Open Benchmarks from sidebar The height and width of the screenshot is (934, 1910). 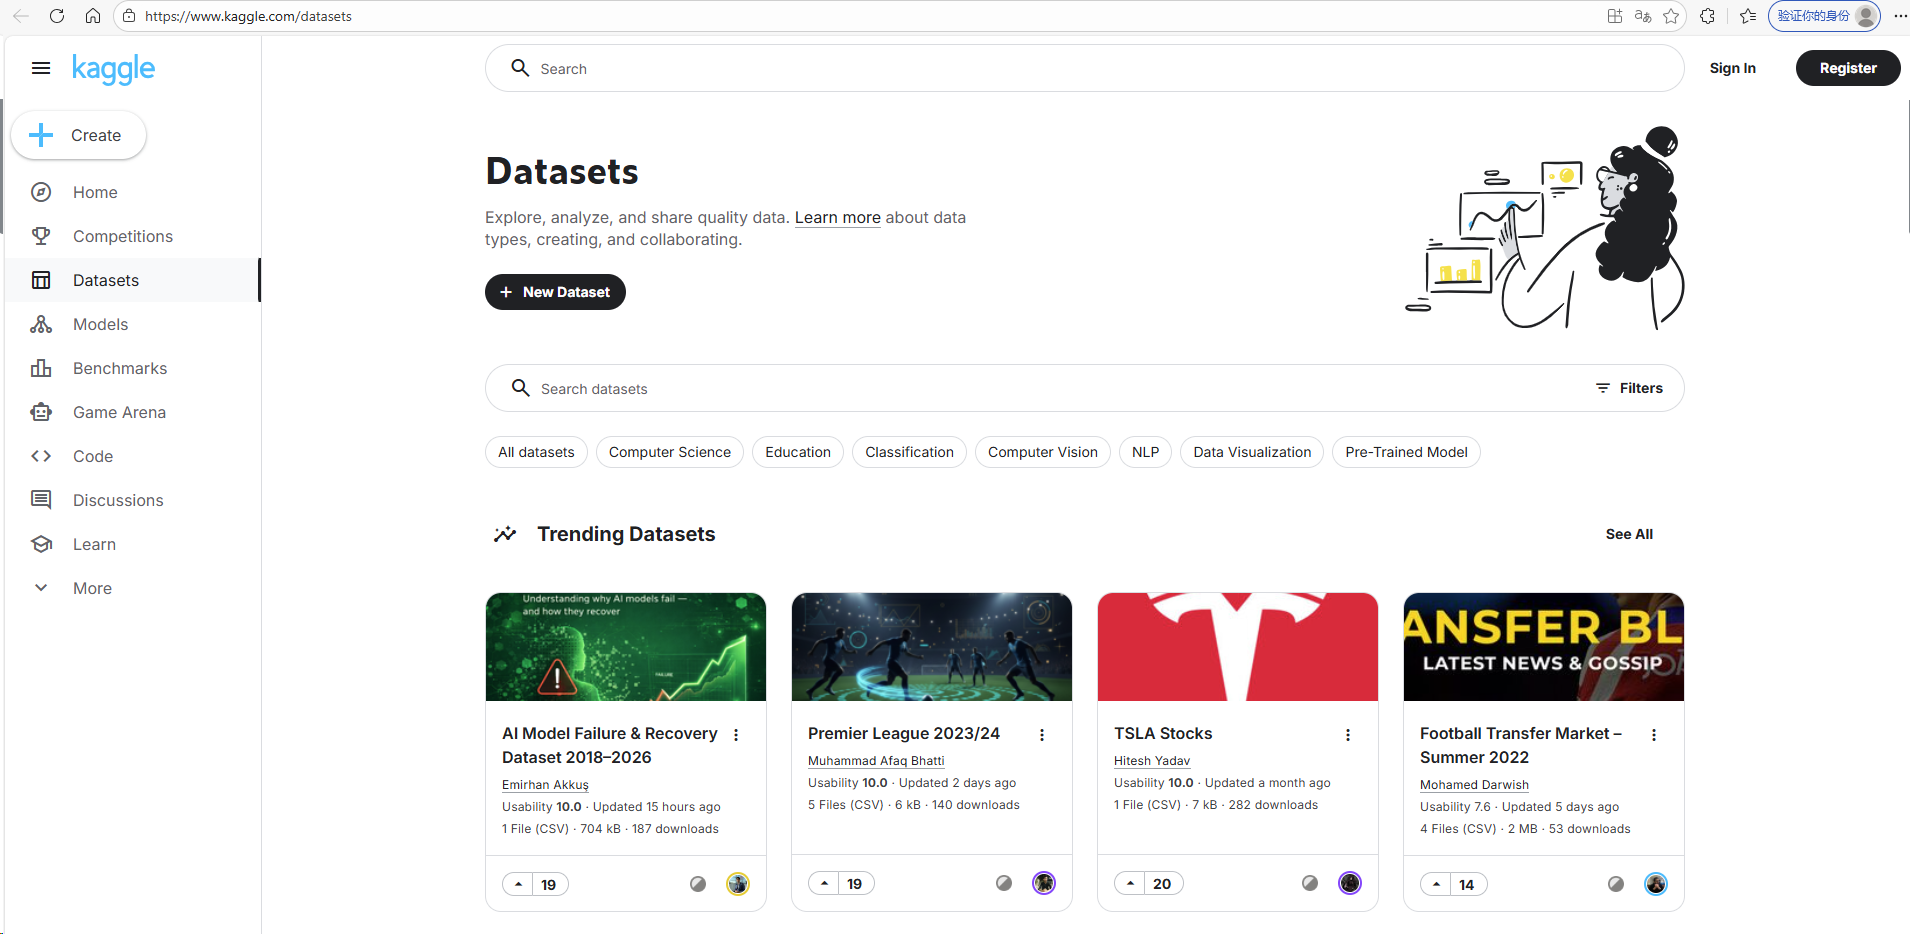[120, 368]
